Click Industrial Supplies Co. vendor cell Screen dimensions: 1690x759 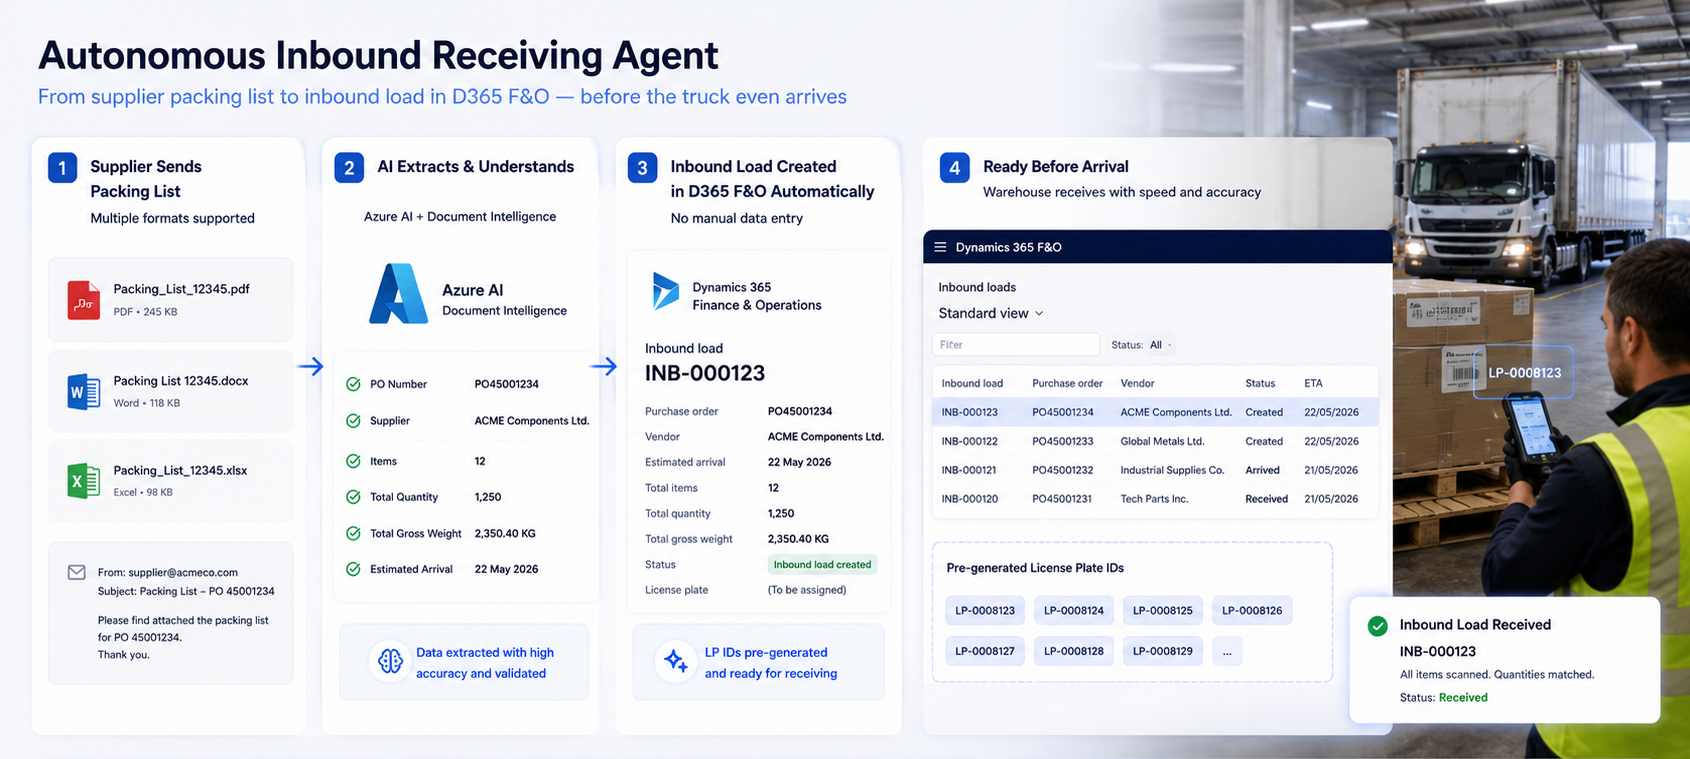tap(1172, 470)
